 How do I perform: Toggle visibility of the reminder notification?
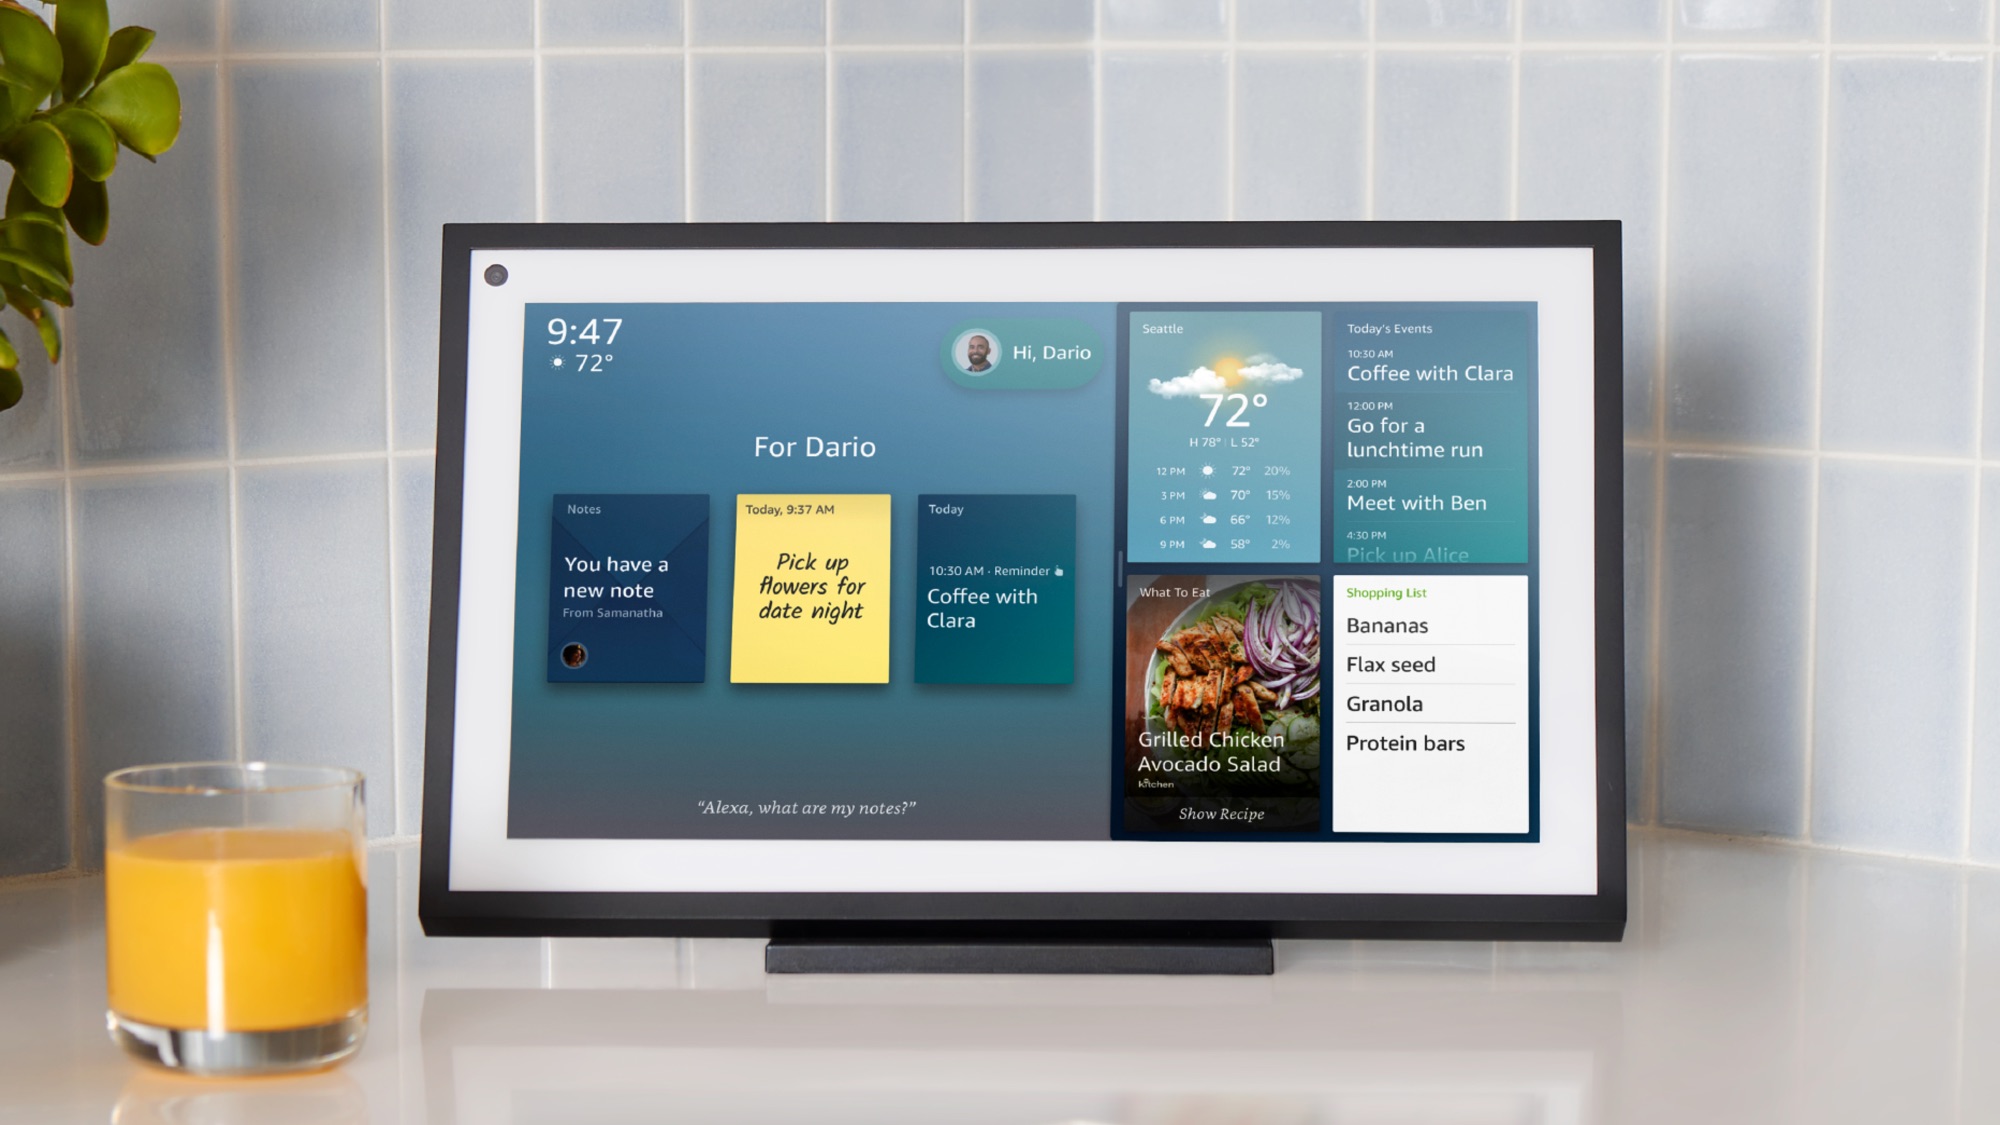click(x=1058, y=570)
